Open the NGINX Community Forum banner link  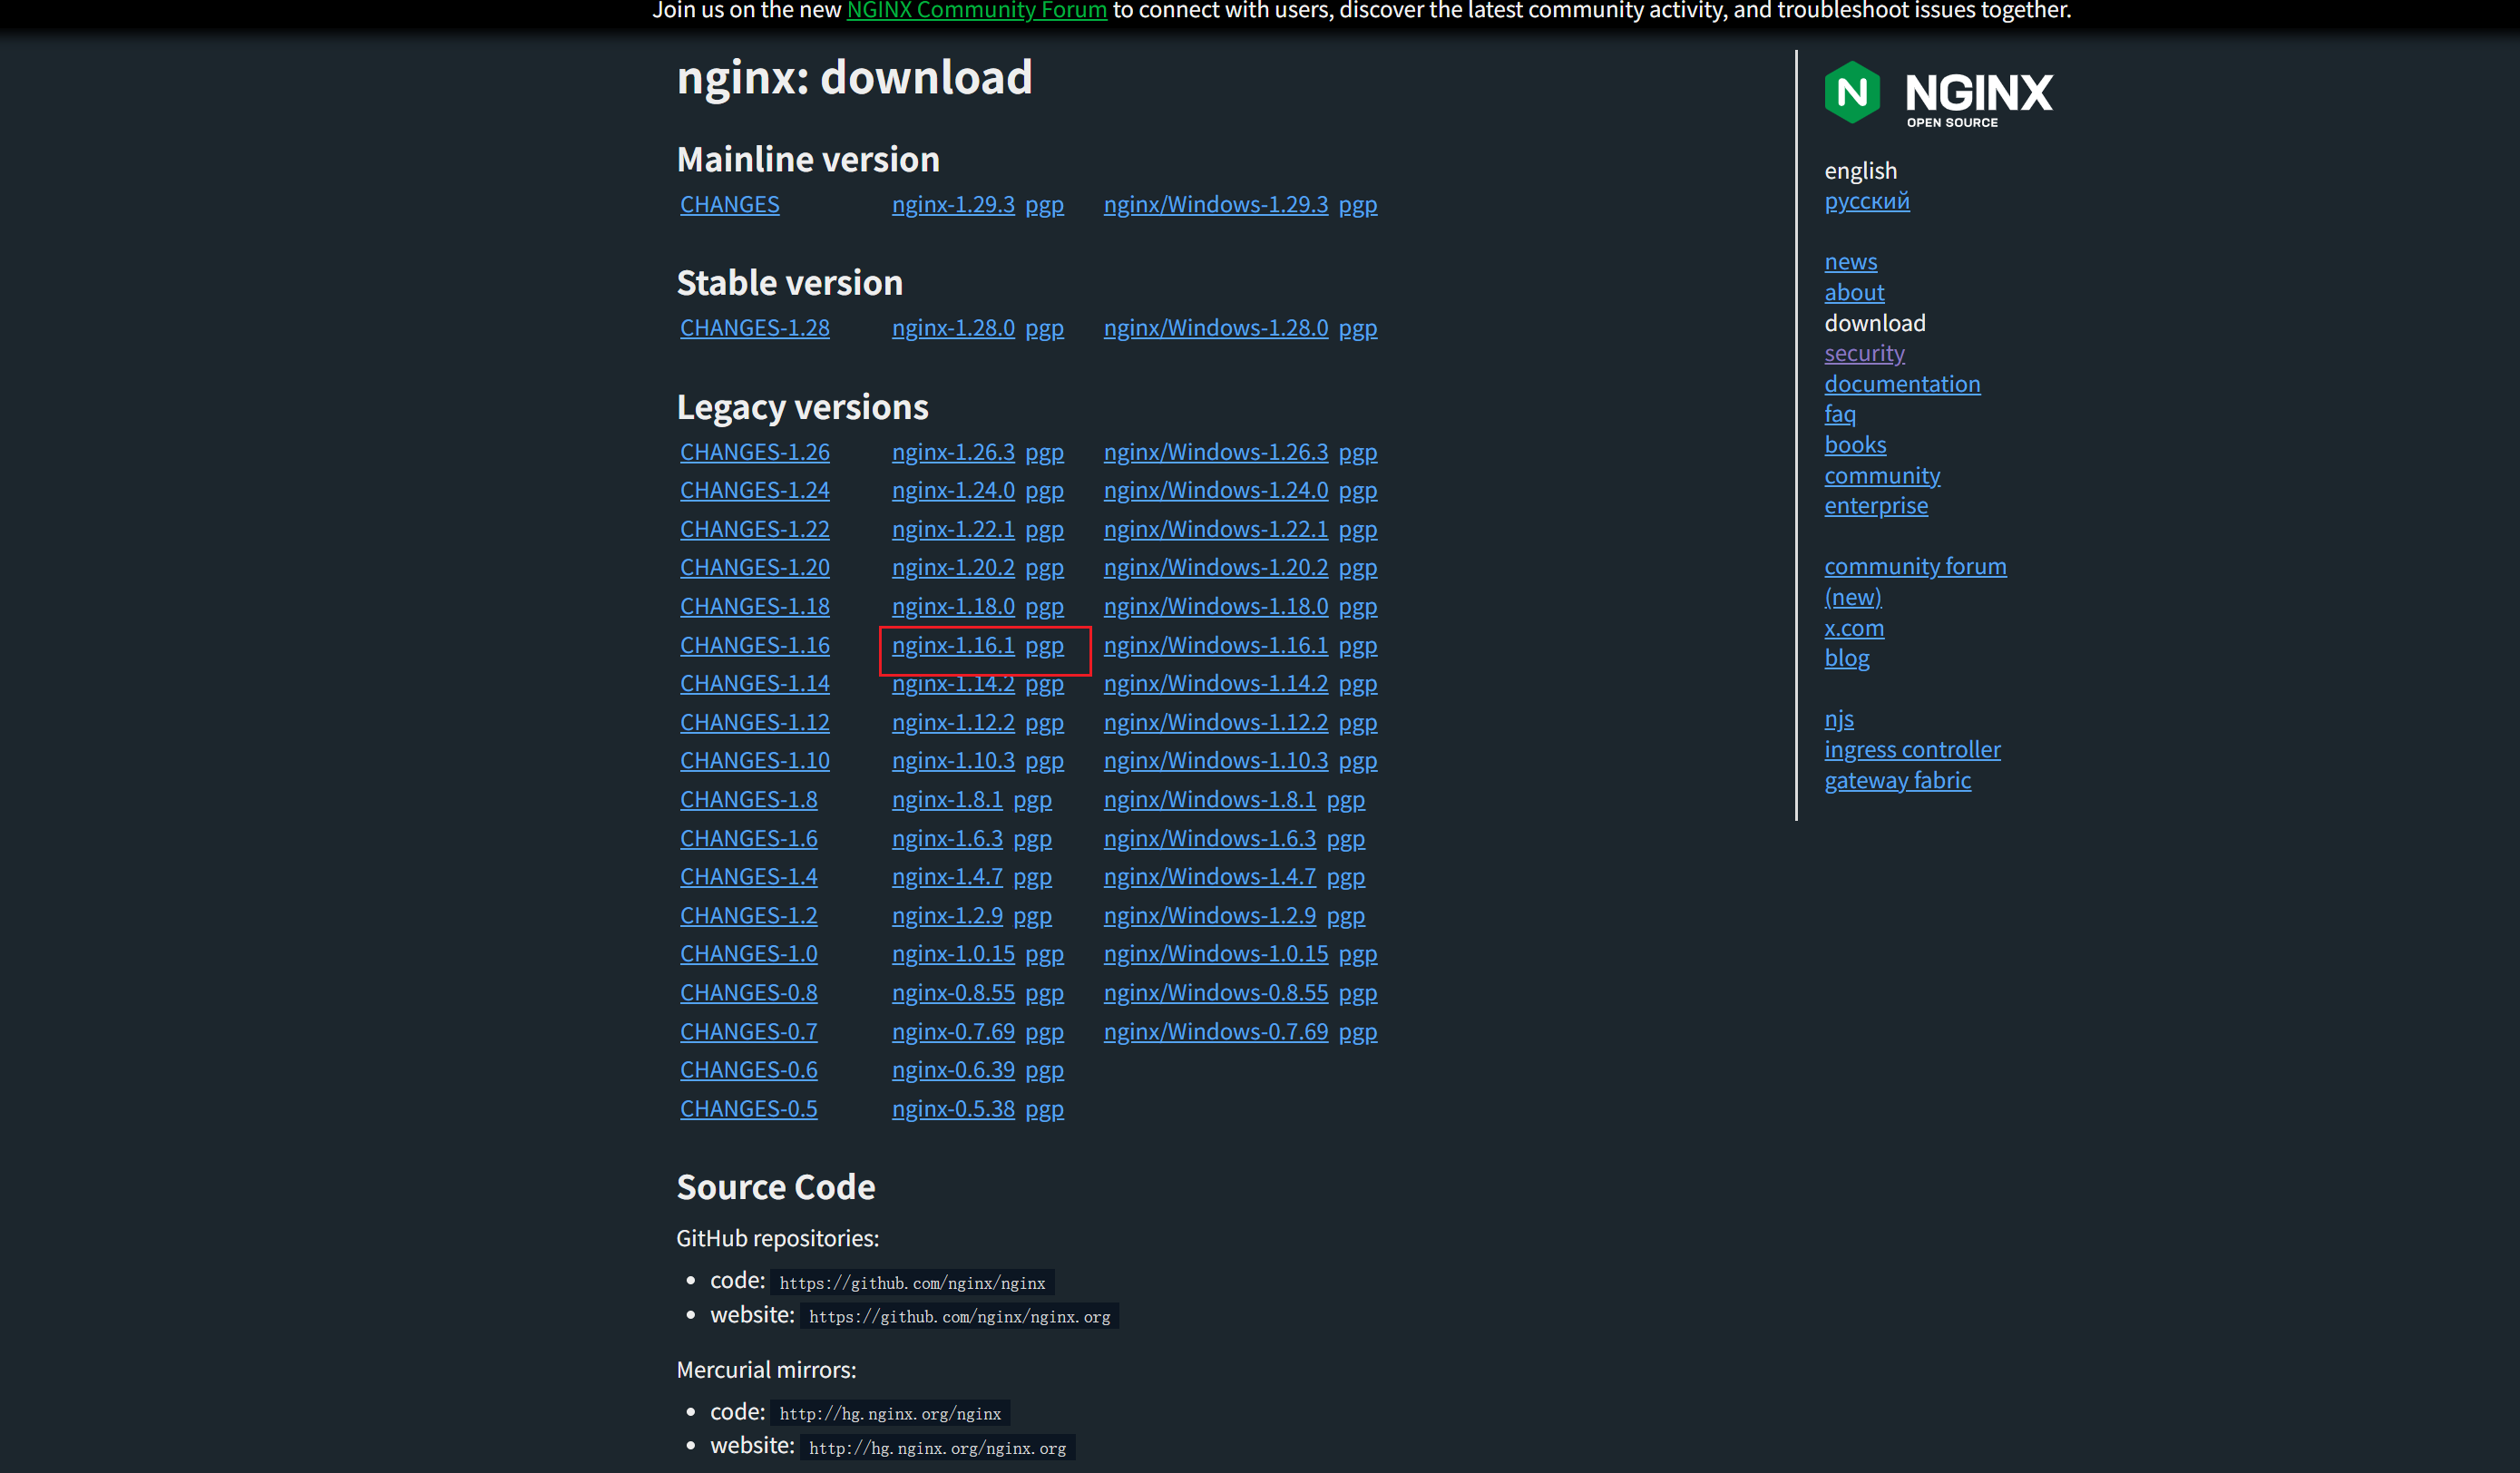pos(976,10)
